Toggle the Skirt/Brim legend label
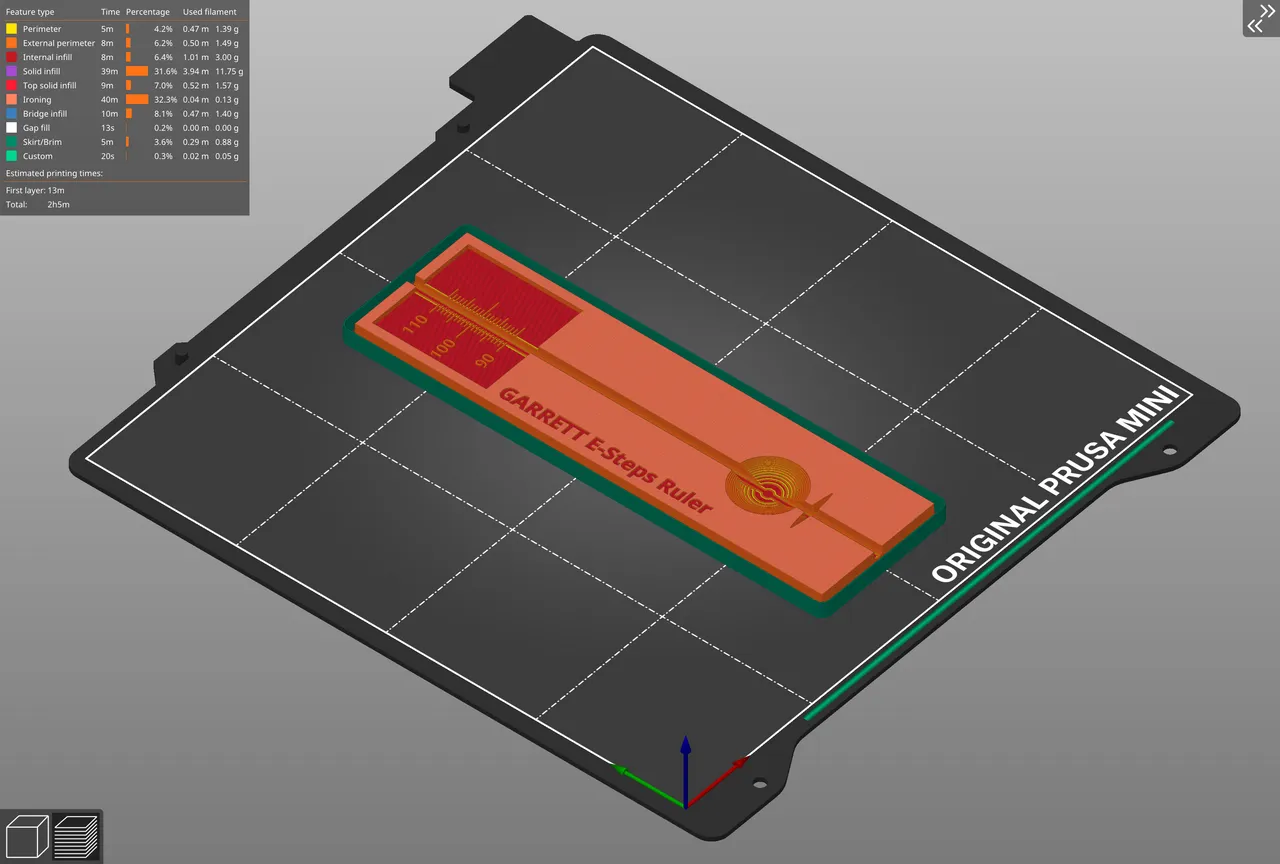1280x864 pixels. tap(42, 142)
